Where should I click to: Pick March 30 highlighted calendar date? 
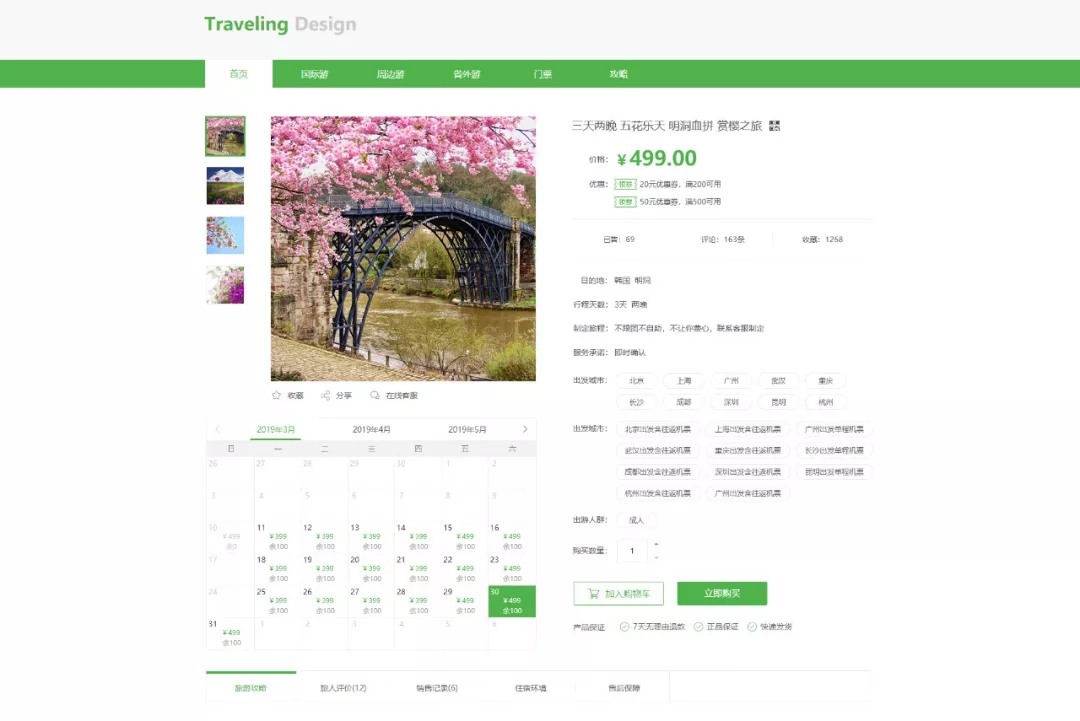512,601
